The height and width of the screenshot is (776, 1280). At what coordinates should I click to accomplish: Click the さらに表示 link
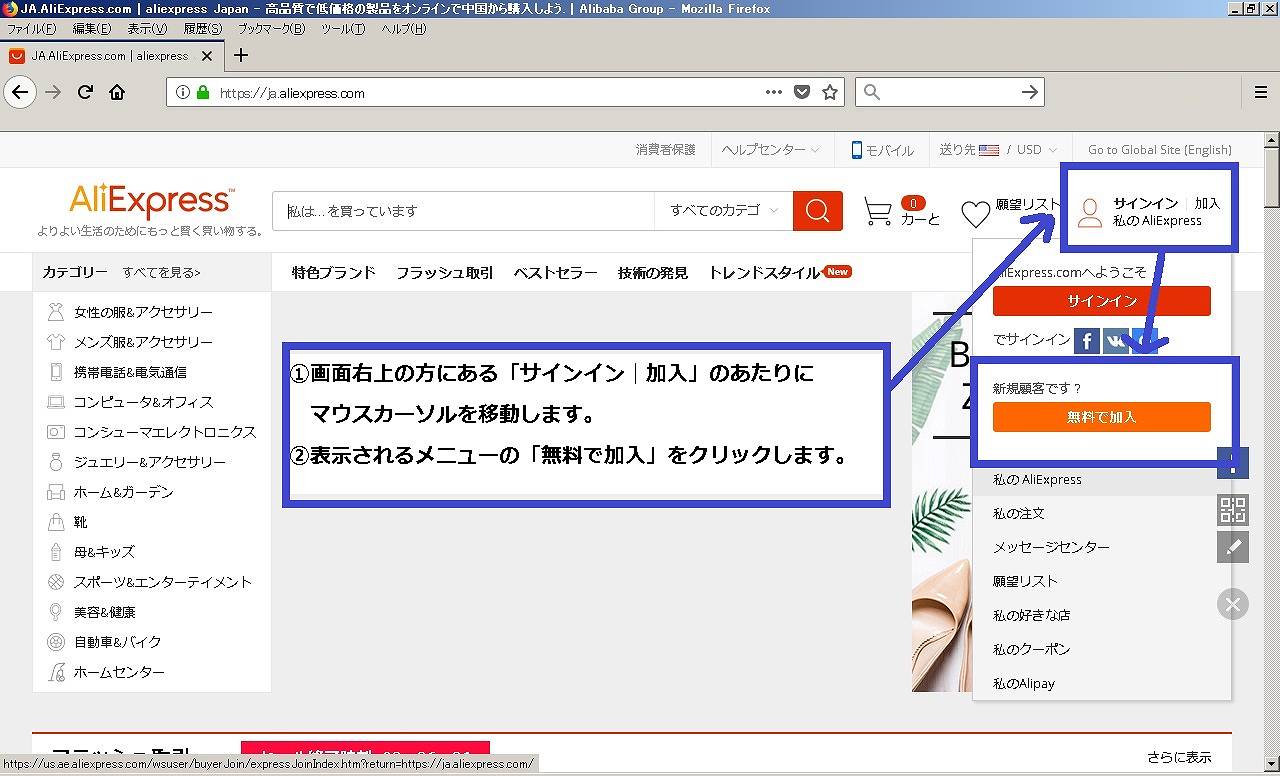1179,757
